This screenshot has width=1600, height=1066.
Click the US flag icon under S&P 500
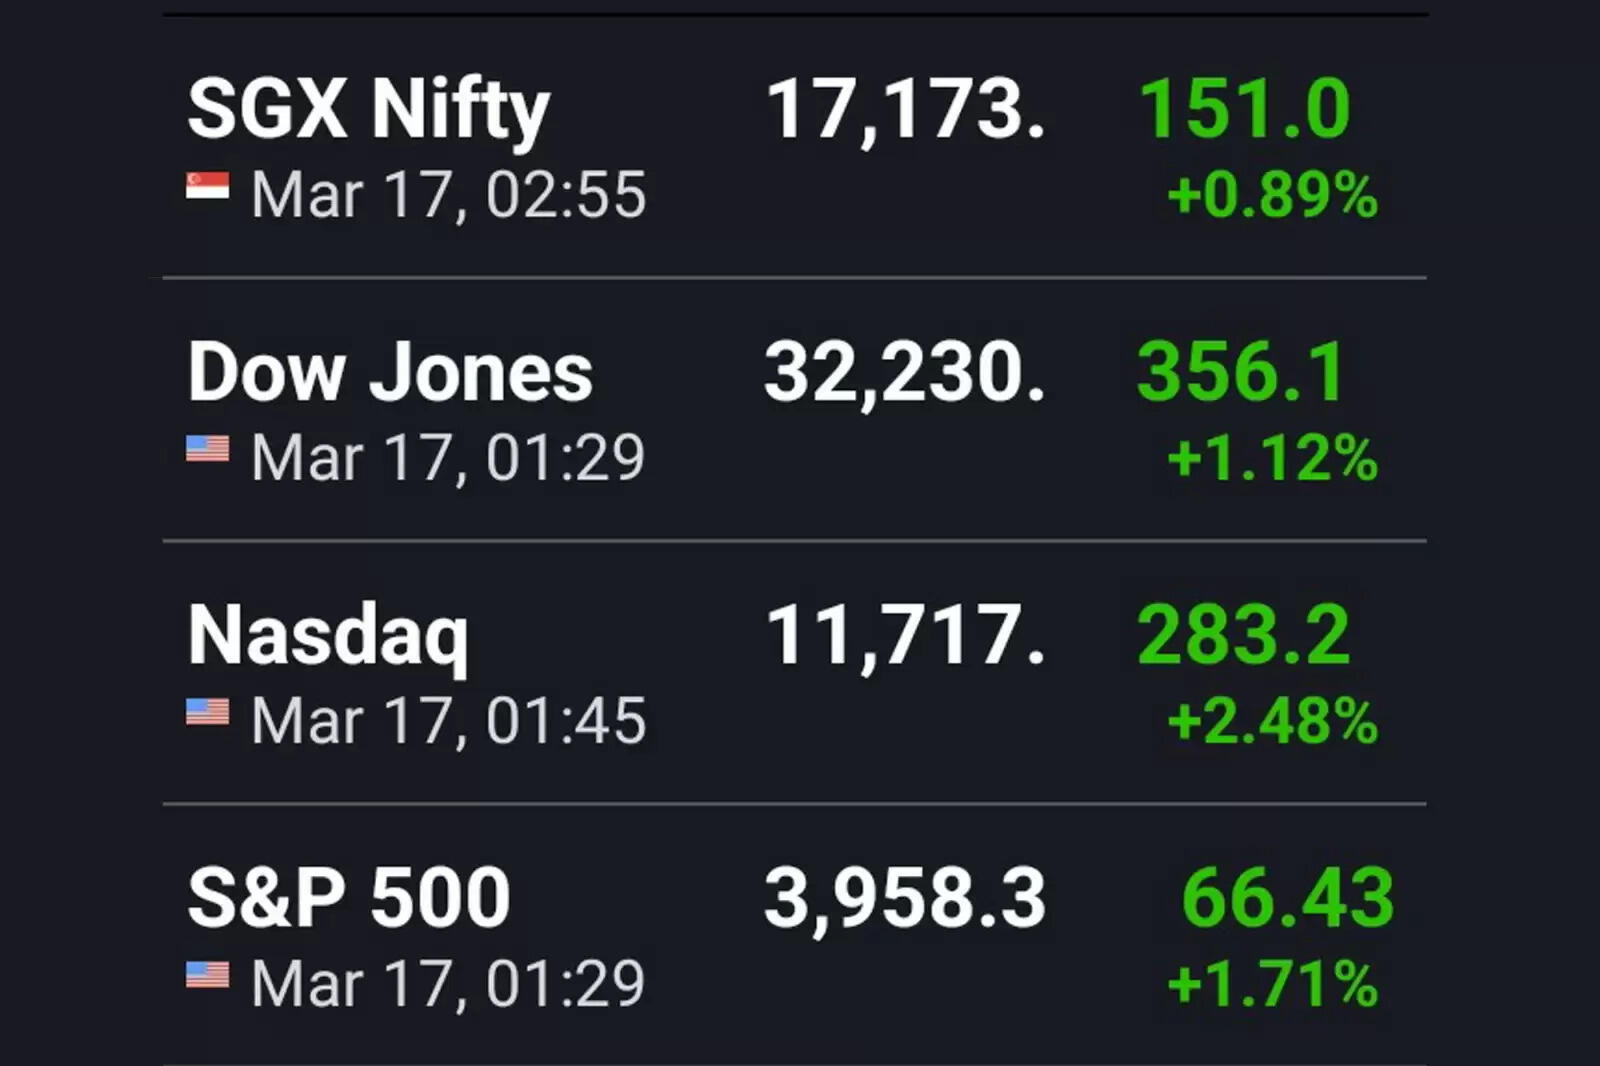[207, 975]
